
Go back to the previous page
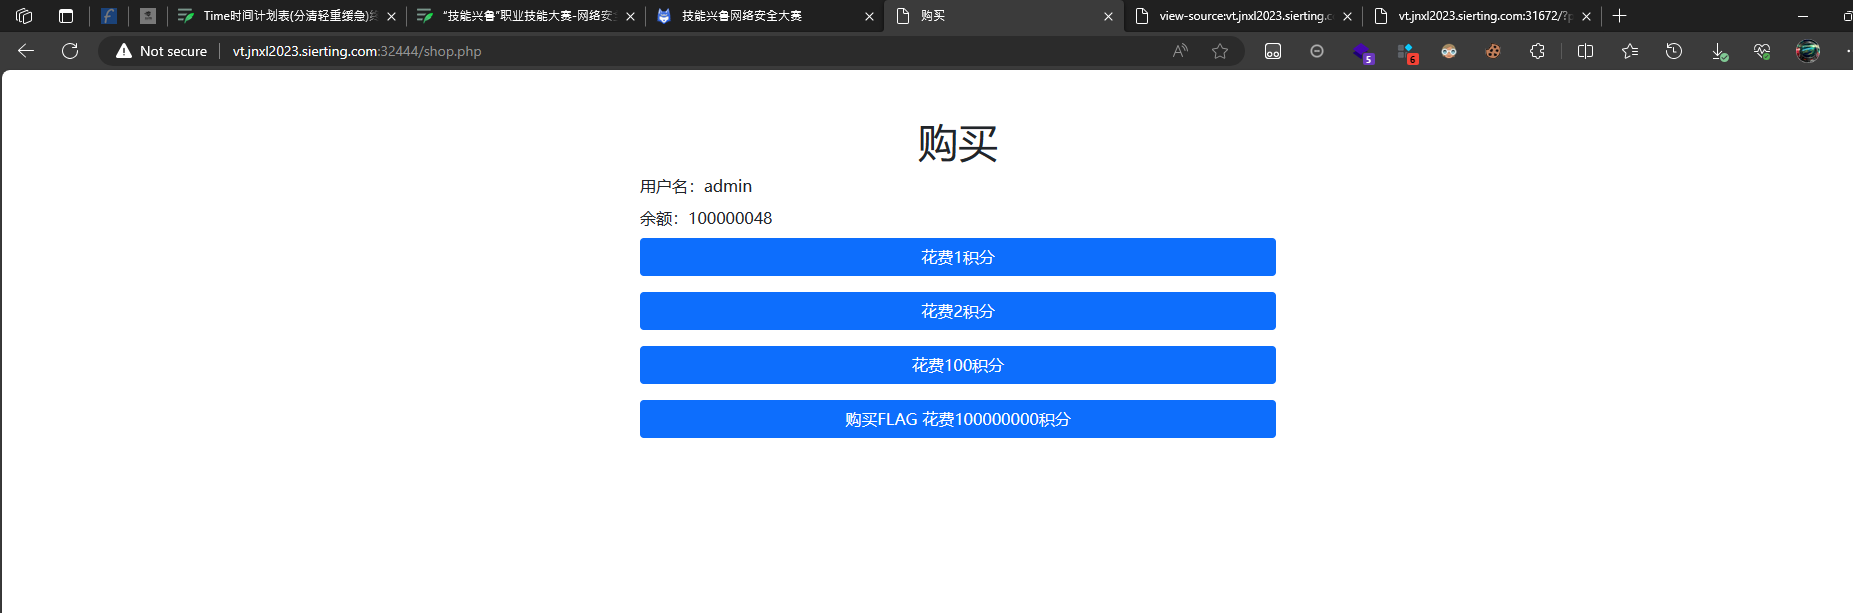coord(26,51)
